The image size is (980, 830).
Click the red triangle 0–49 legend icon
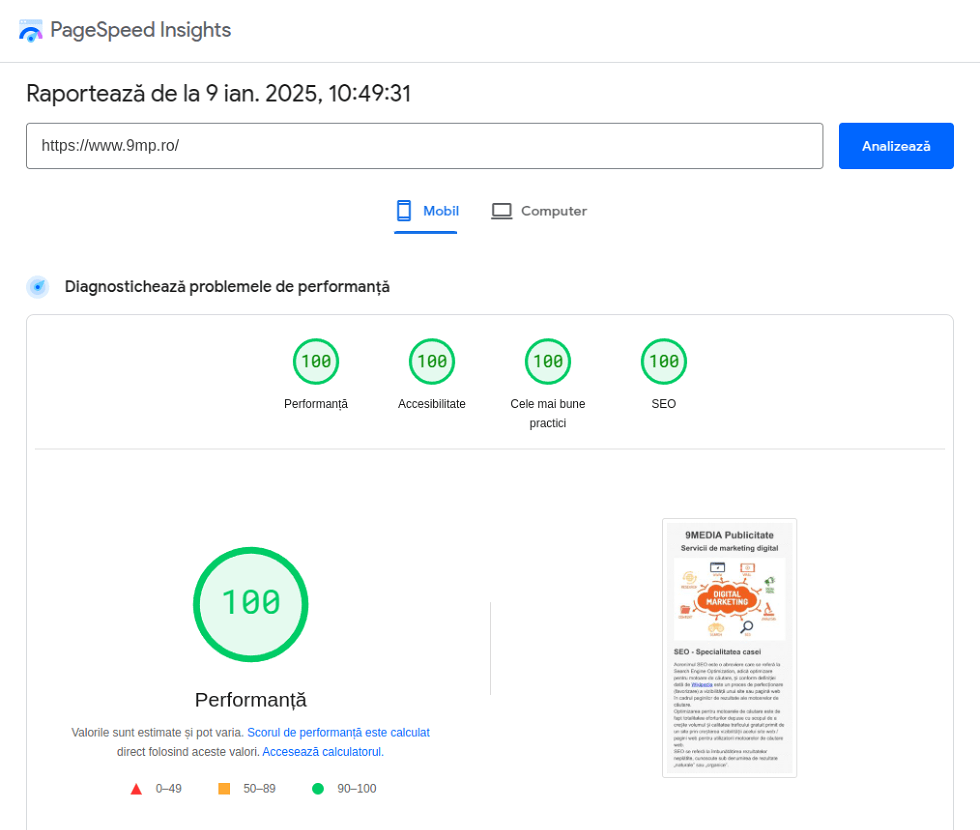point(136,788)
